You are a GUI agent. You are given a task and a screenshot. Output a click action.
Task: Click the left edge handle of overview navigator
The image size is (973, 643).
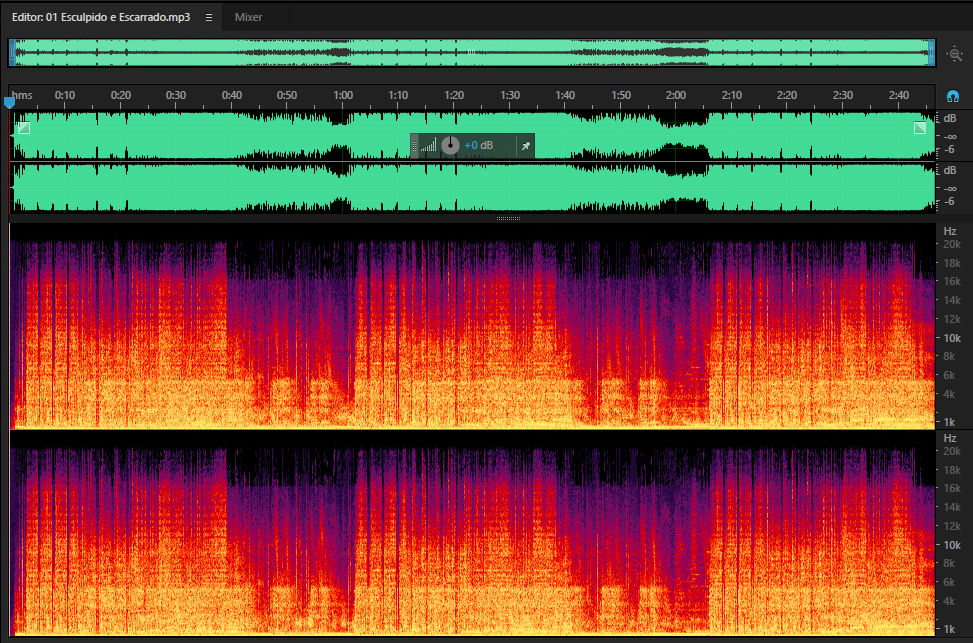point(11,53)
